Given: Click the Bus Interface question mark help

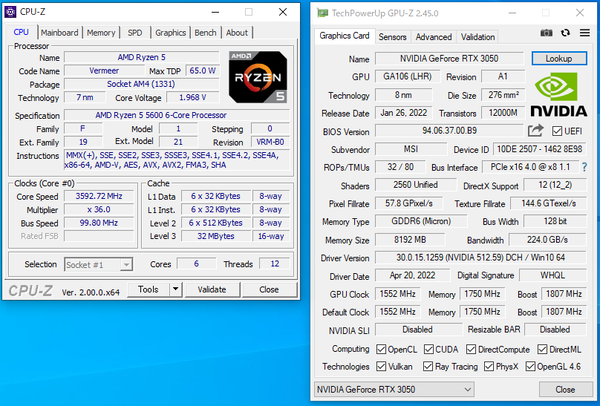Looking at the screenshot, I should click(x=584, y=167).
